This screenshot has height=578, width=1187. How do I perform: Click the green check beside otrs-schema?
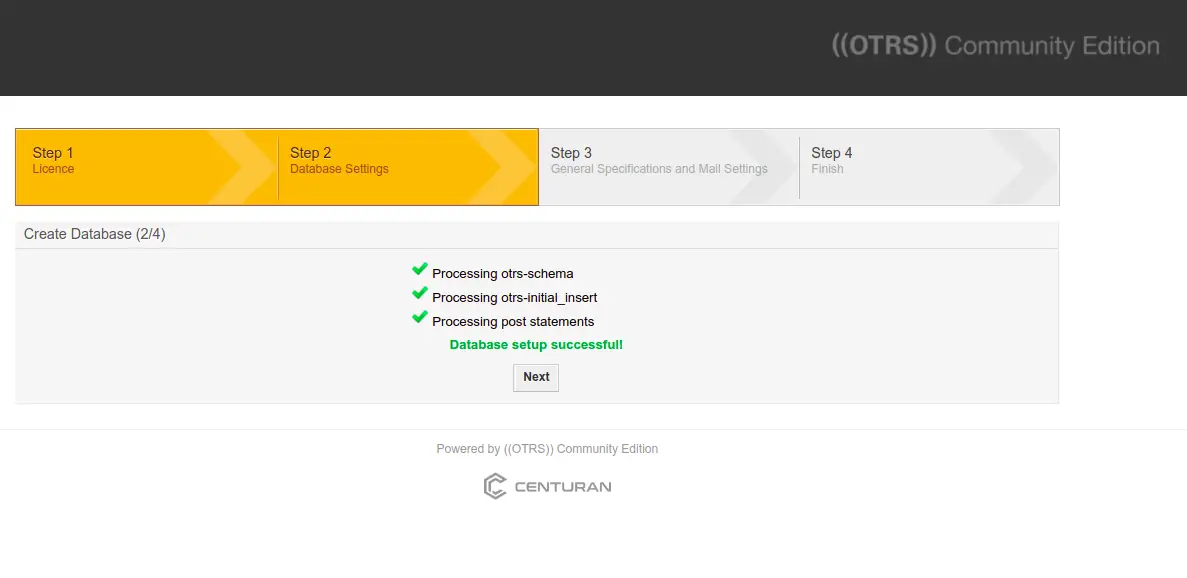420,269
